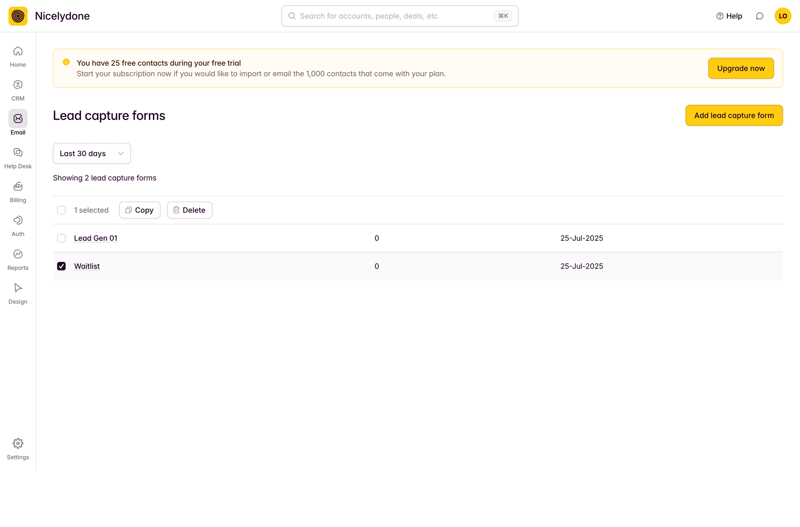The height and width of the screenshot is (527, 800).
Task: Click the Waitlist row count 0
Action: coord(377,266)
